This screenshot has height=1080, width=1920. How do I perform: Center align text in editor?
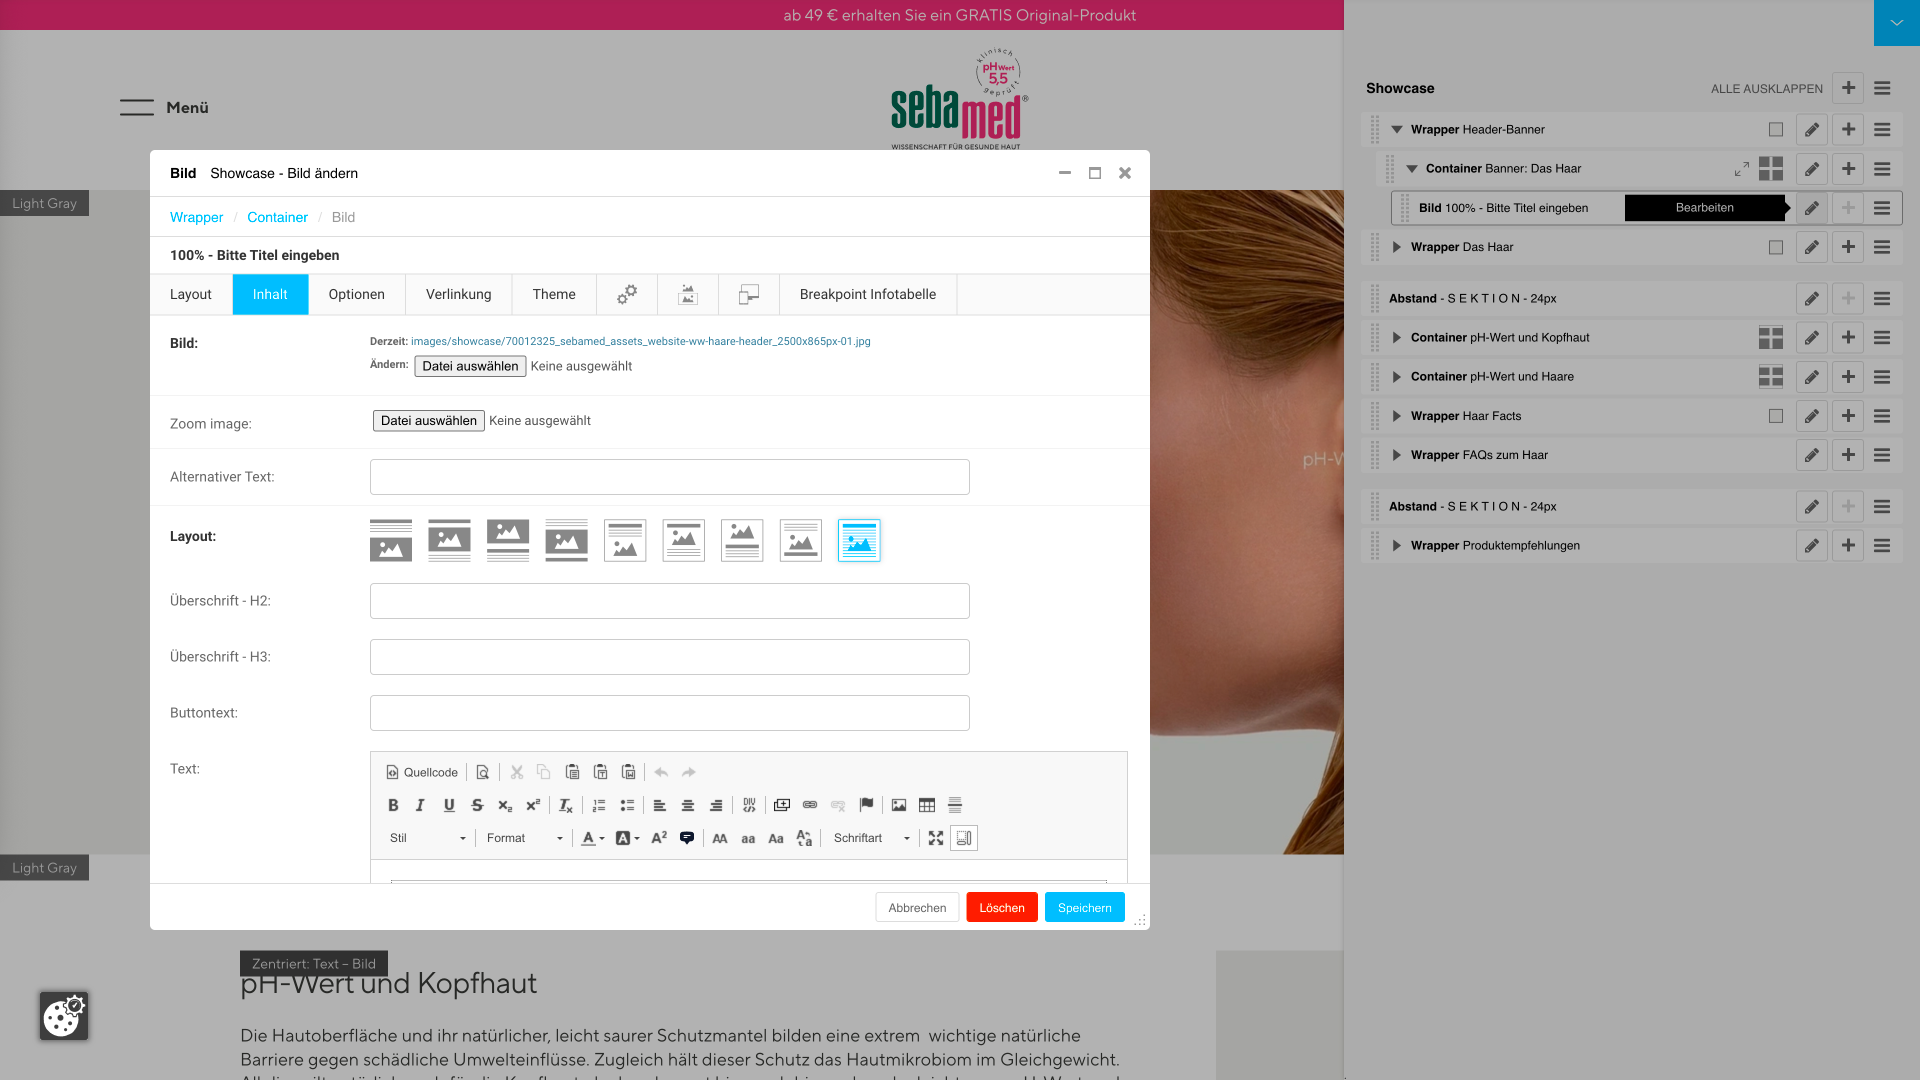tap(688, 805)
